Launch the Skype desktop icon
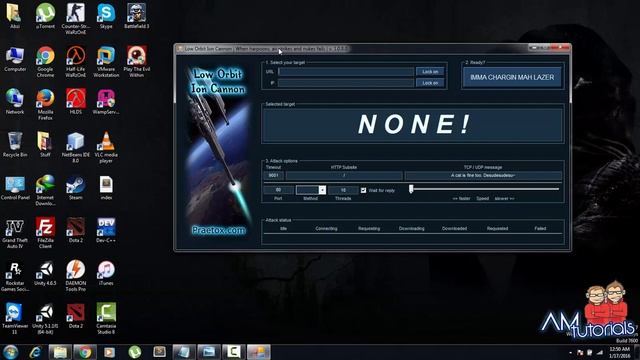Screen dimensions: 640x360 pyautogui.click(x=106, y=16)
